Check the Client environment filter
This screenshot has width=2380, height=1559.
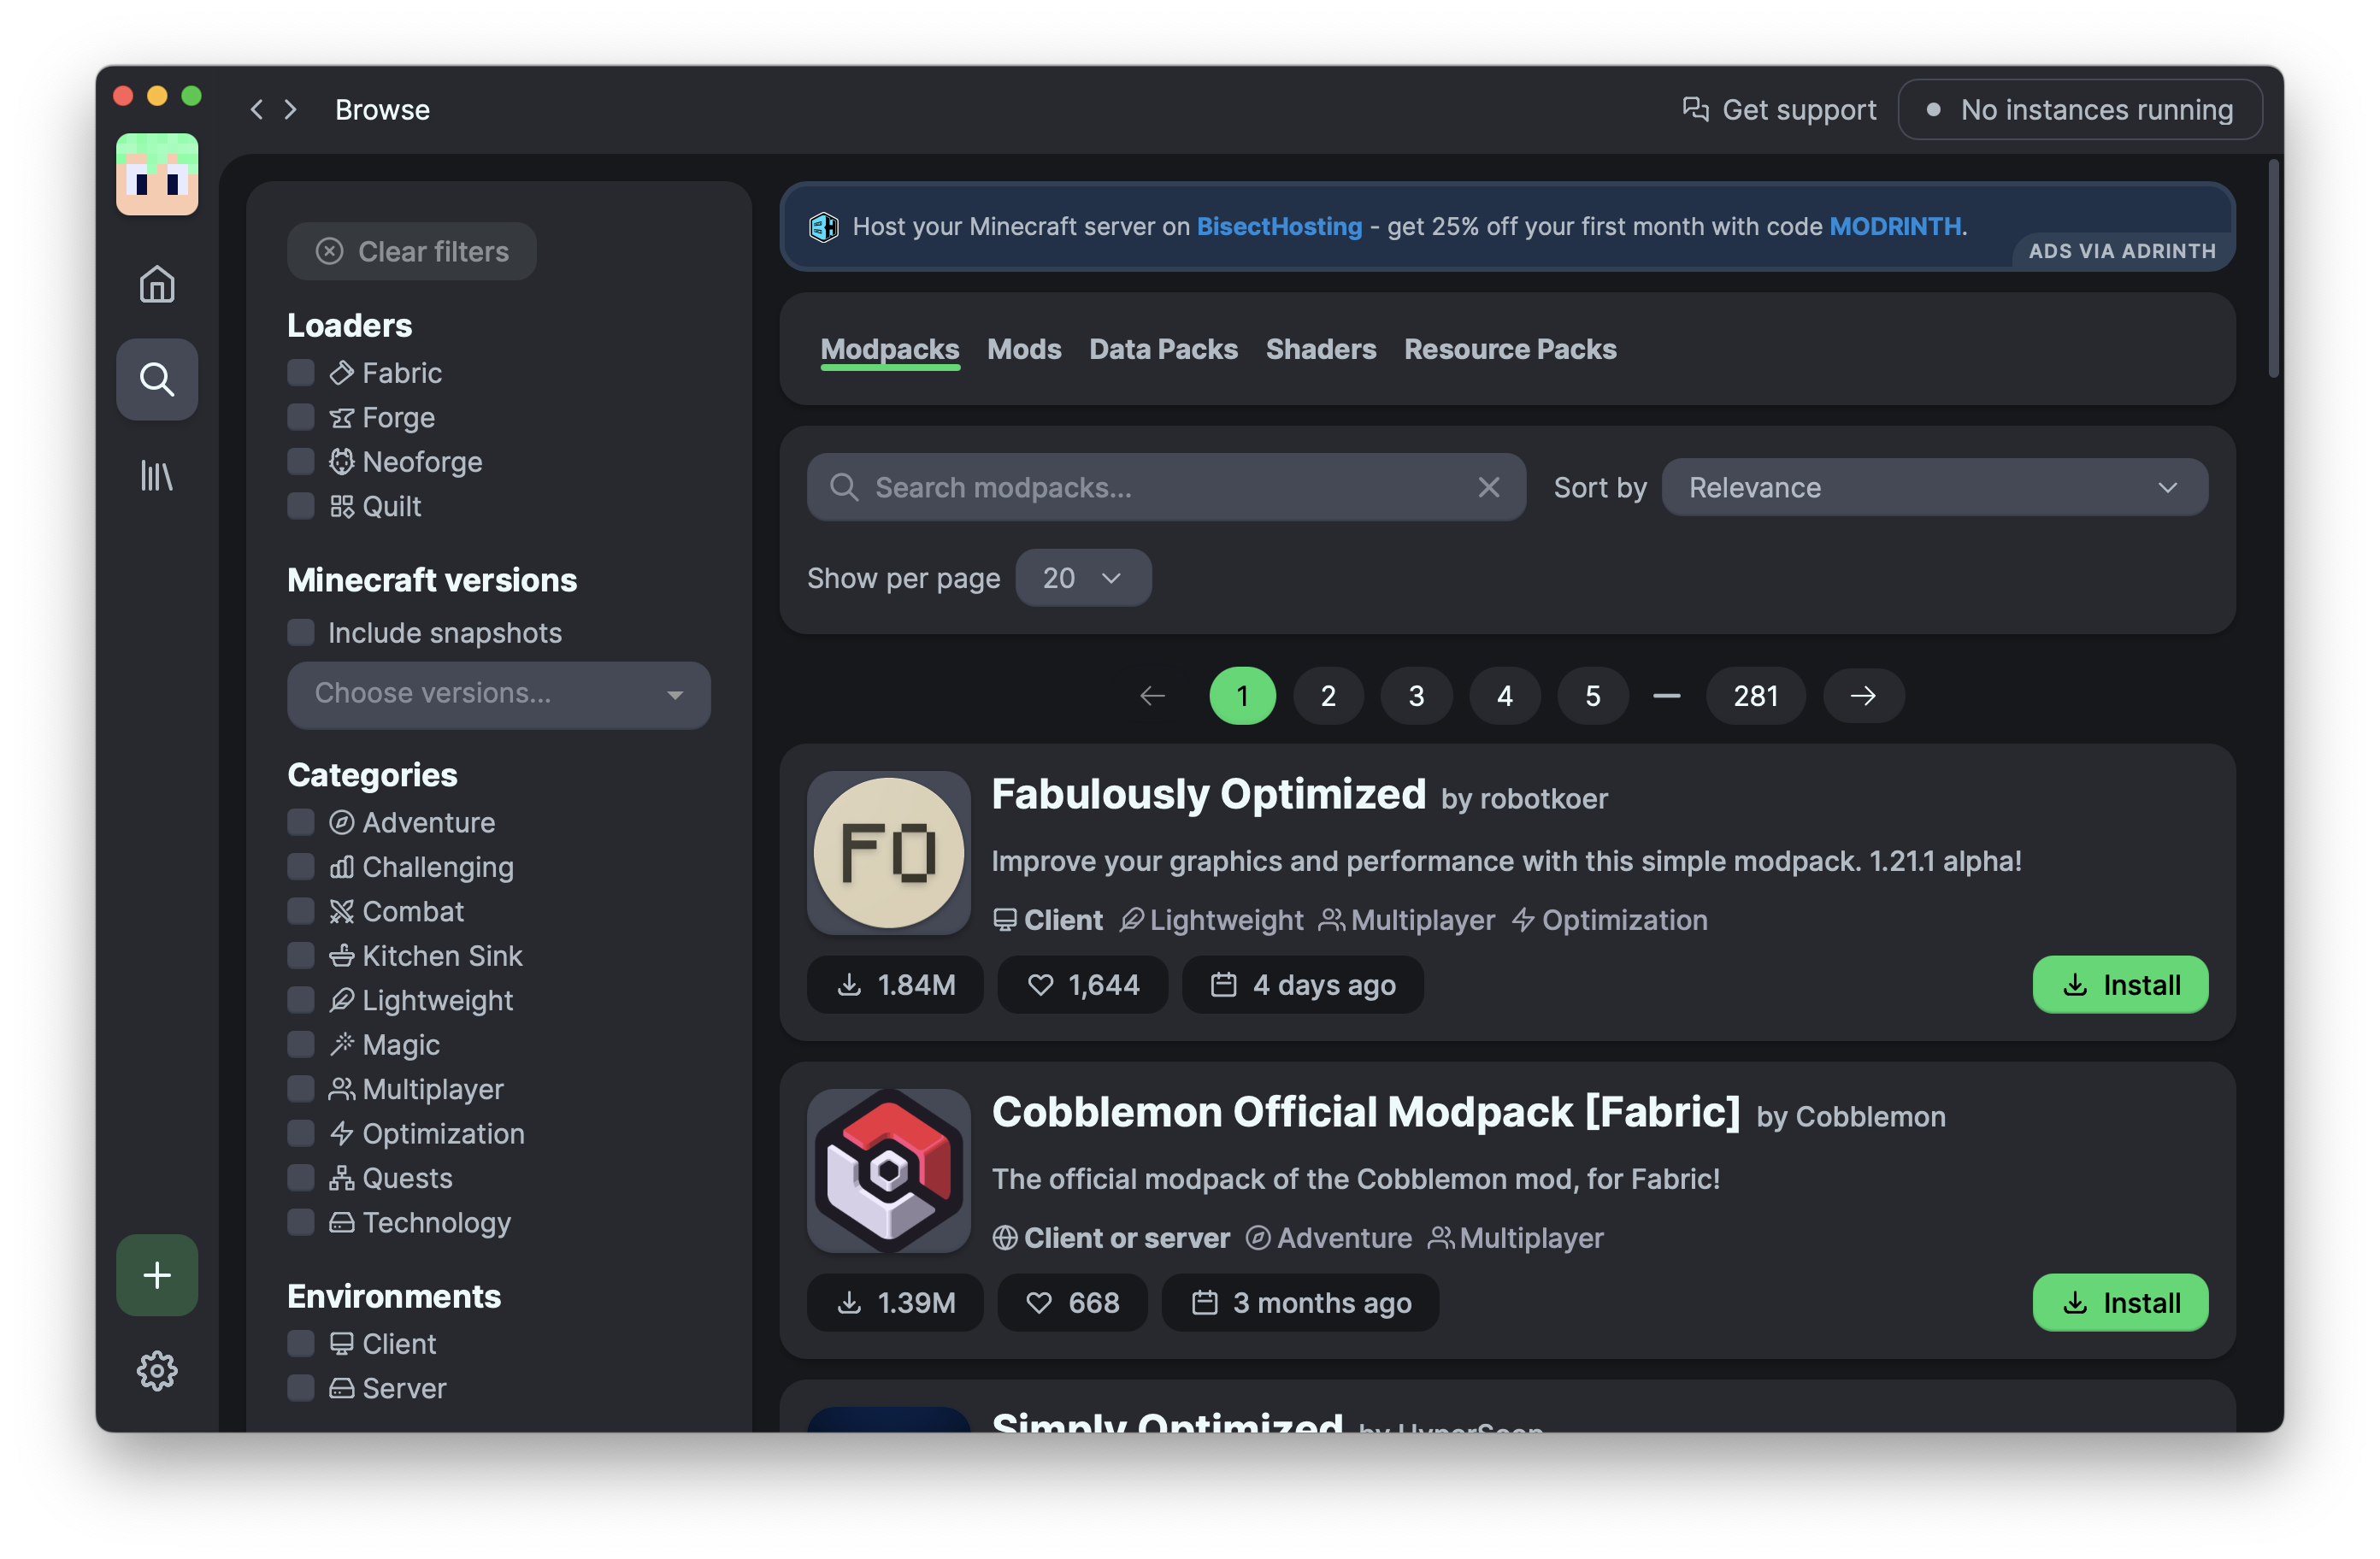301,1344
